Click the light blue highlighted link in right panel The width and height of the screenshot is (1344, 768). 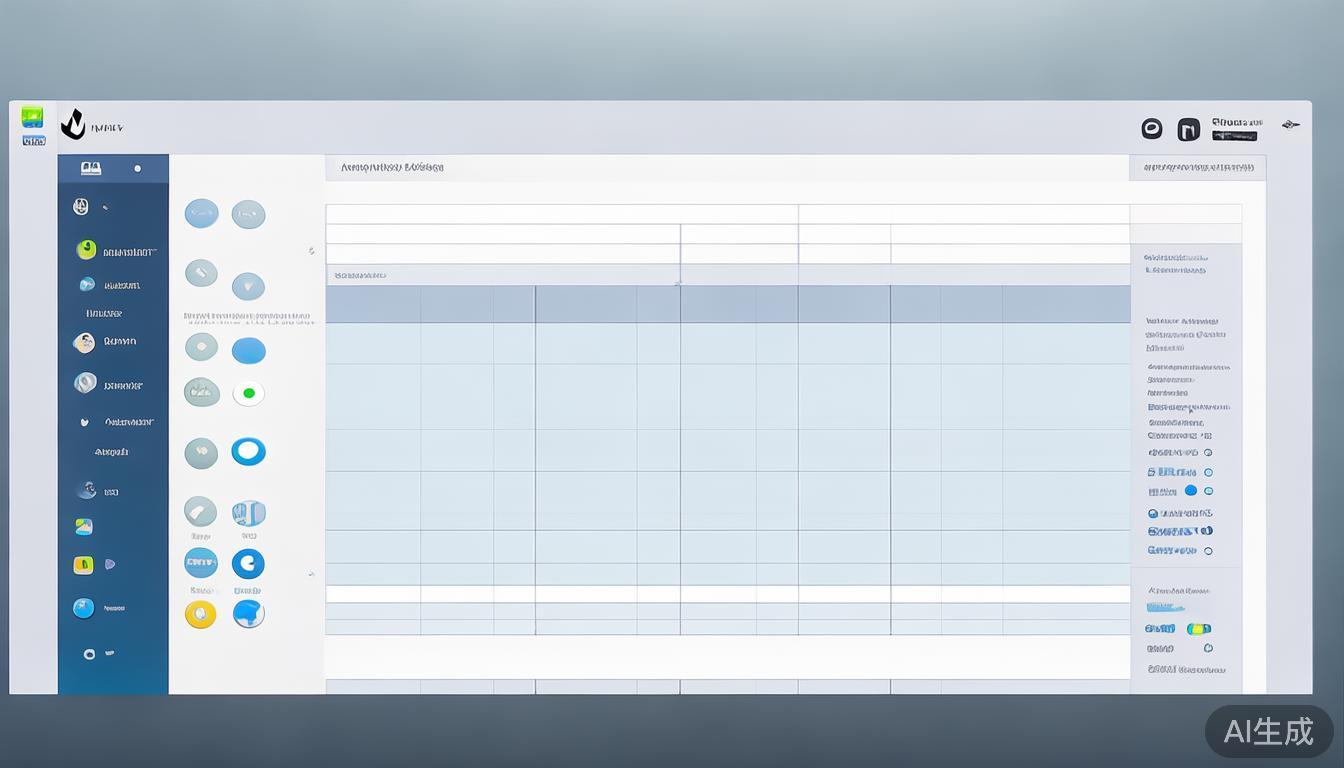tap(1165, 607)
